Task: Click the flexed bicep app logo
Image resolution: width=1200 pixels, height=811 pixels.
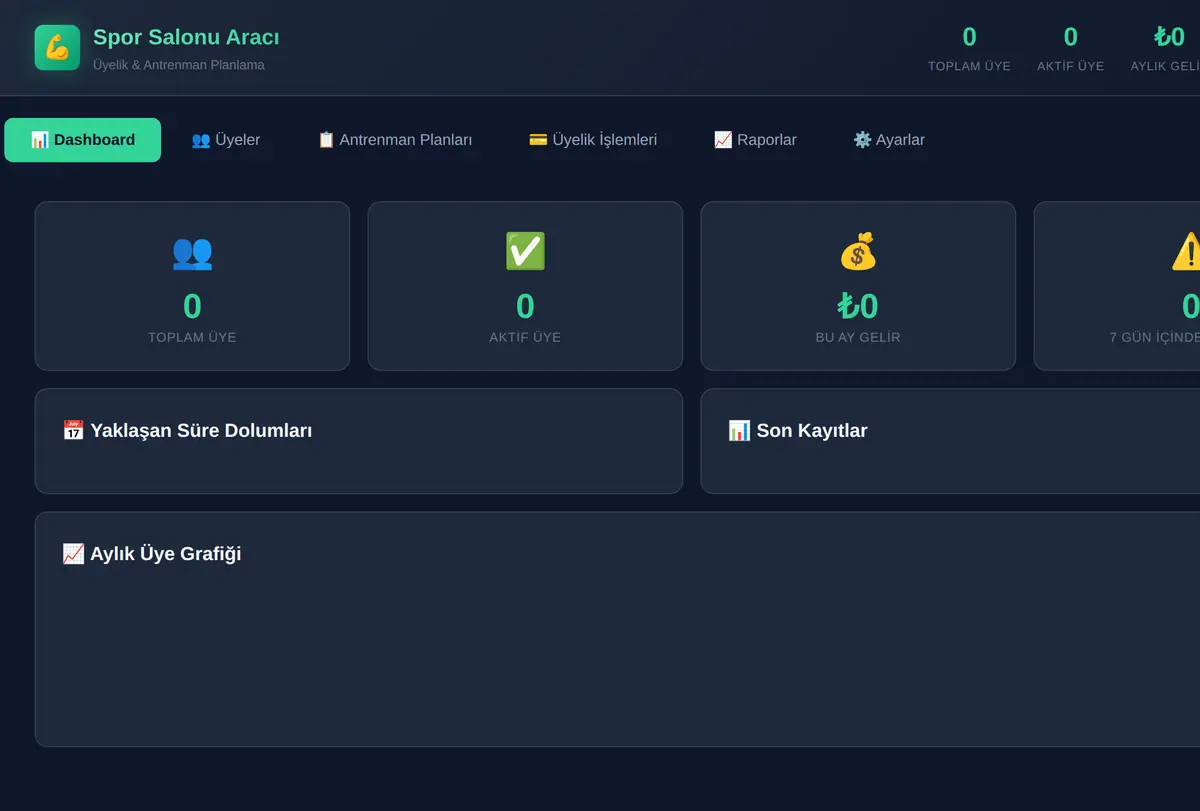Action: click(57, 48)
